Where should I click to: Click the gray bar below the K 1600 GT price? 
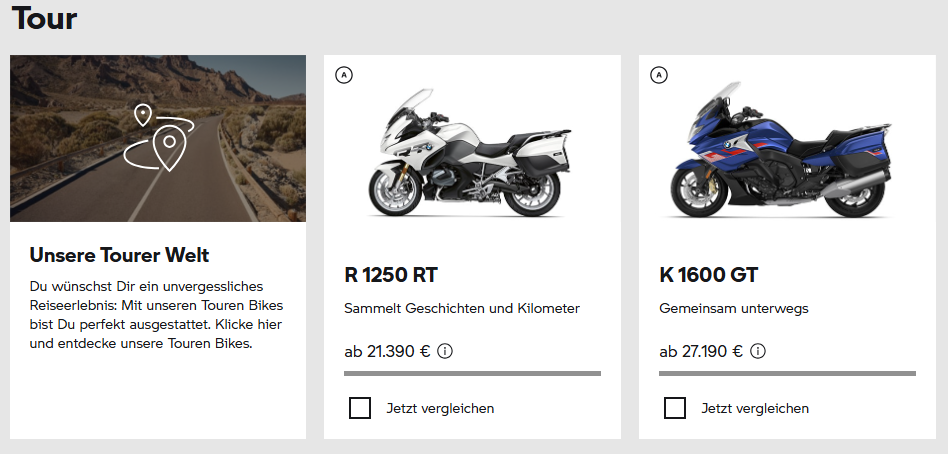point(787,373)
